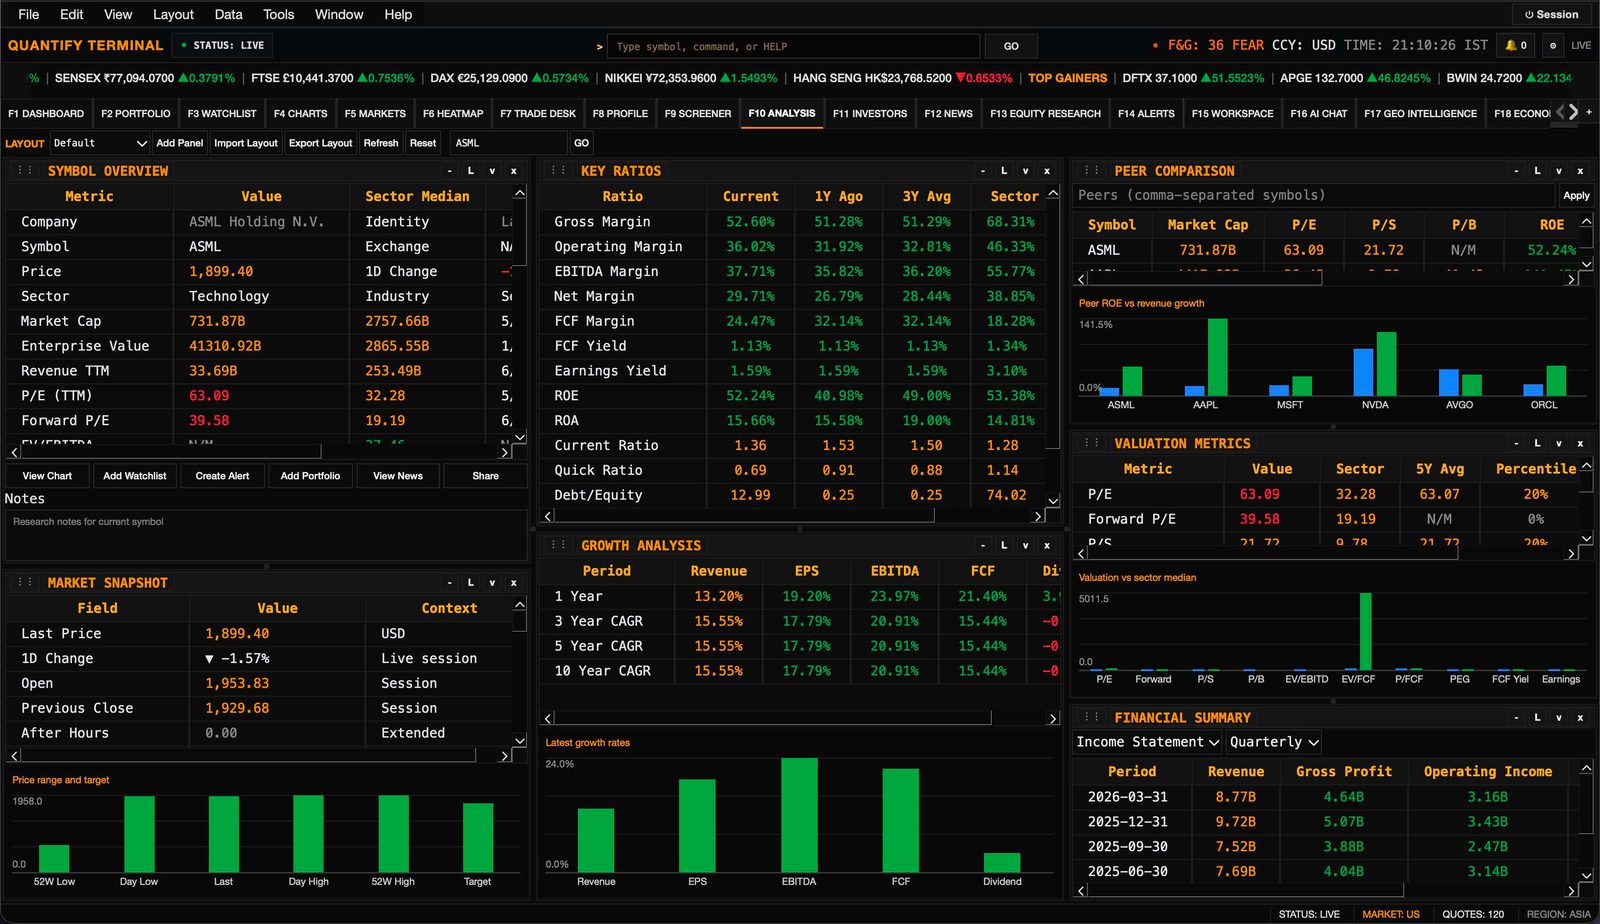Open the Quarterly period dropdown
This screenshot has width=1600, height=924.
1274,742
